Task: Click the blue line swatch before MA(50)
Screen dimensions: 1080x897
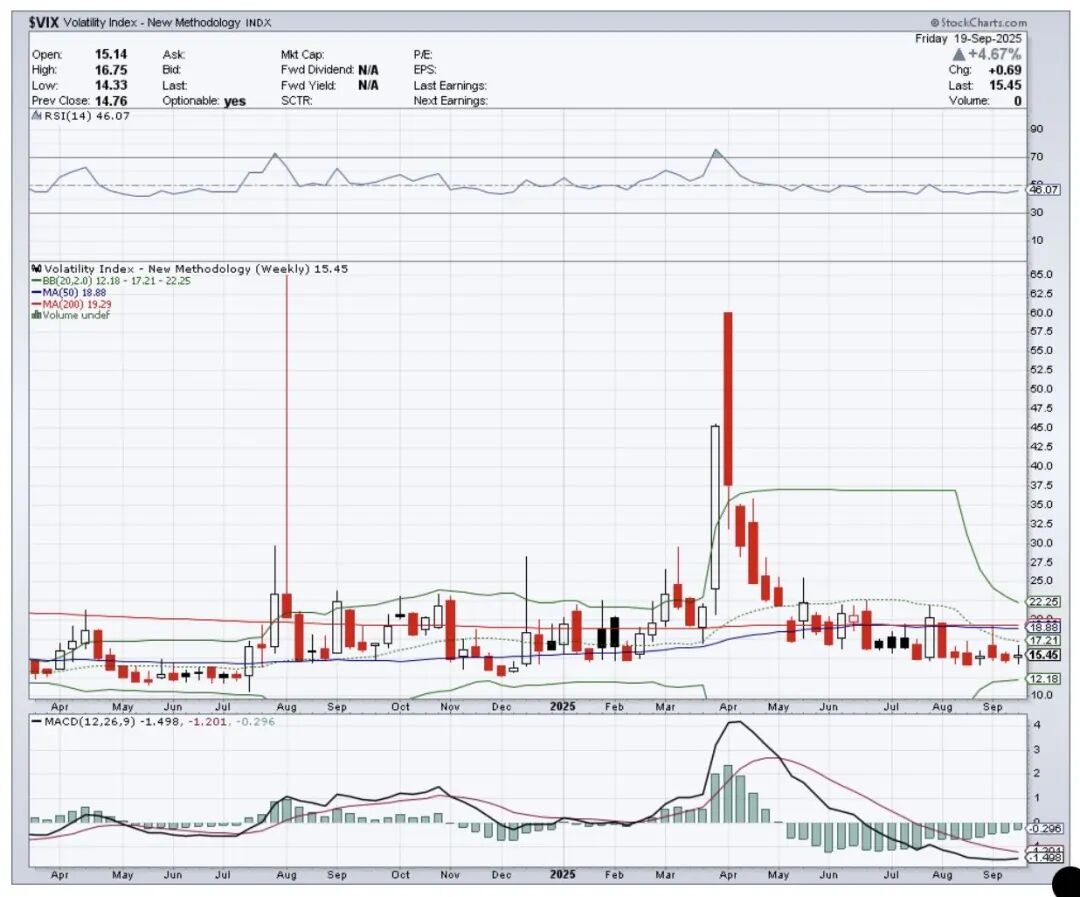Action: (37, 293)
